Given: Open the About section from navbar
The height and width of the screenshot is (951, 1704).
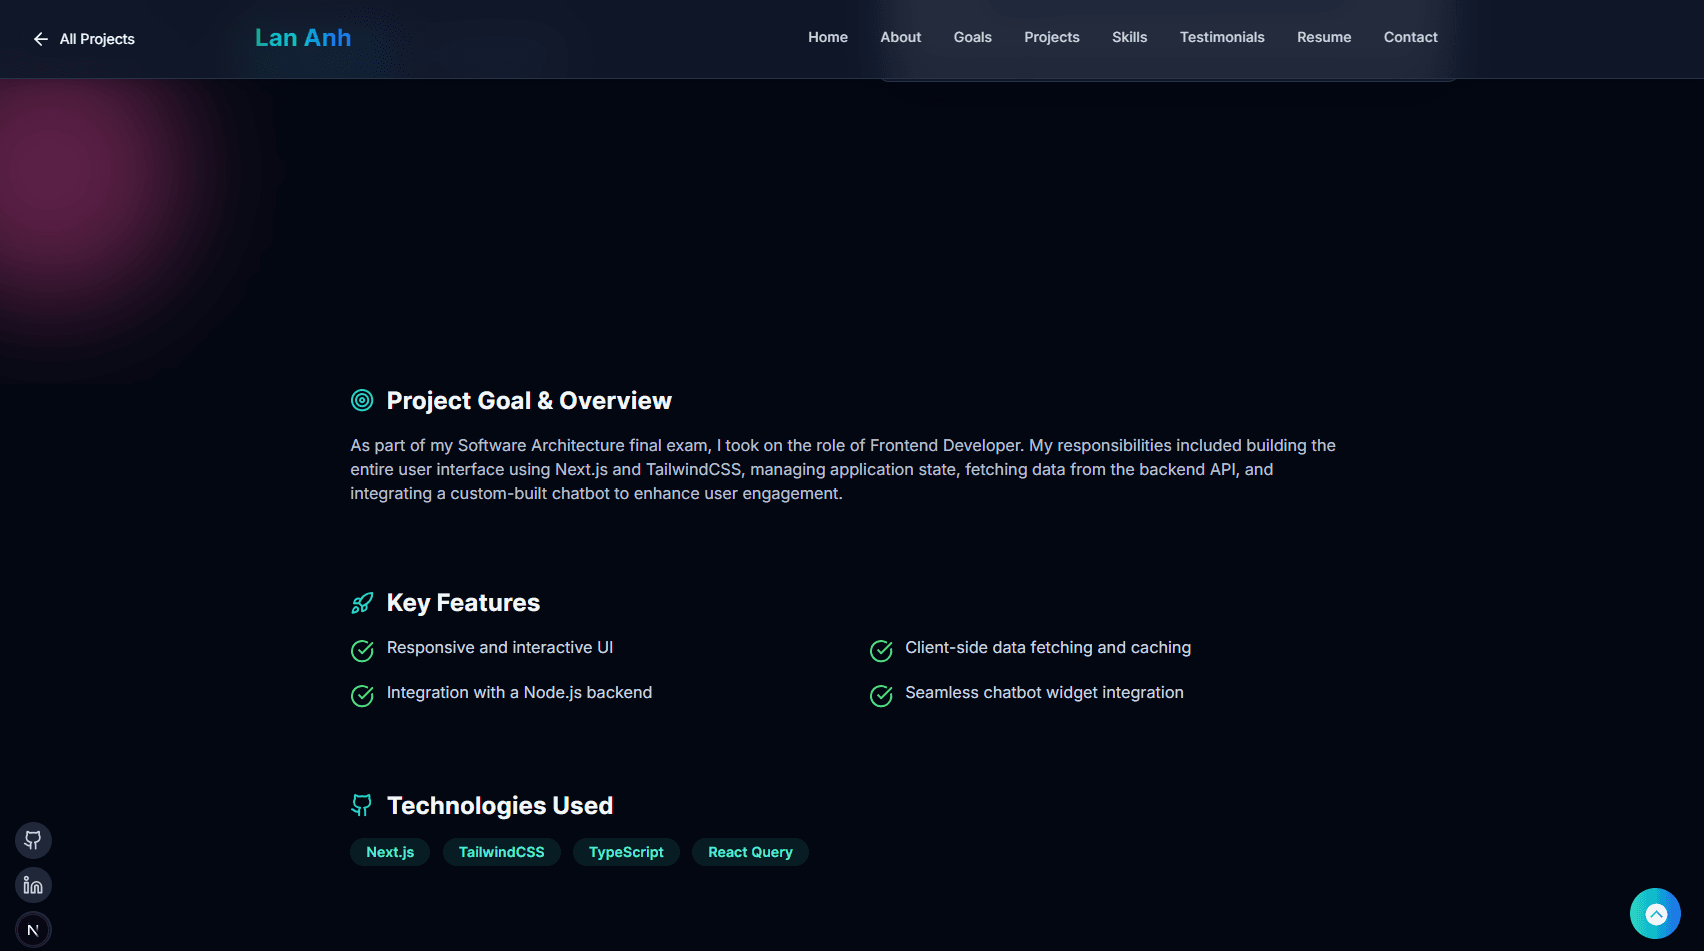Looking at the screenshot, I should click(x=900, y=37).
